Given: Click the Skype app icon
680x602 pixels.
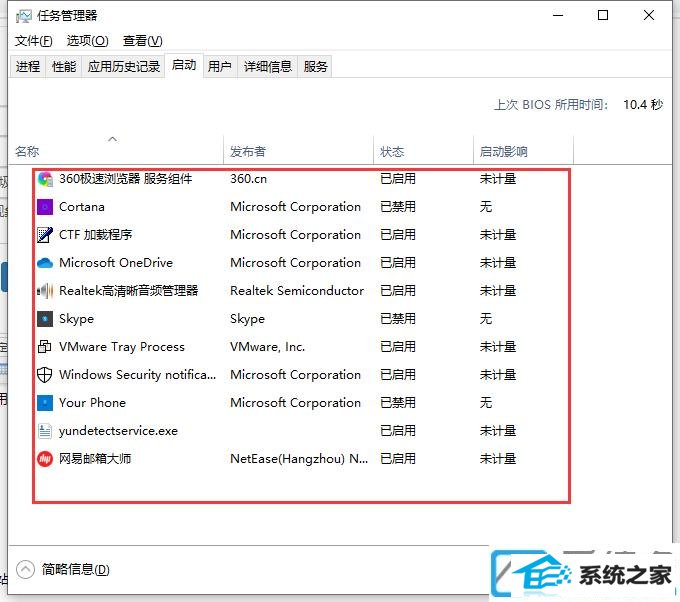Looking at the screenshot, I should [x=45, y=319].
